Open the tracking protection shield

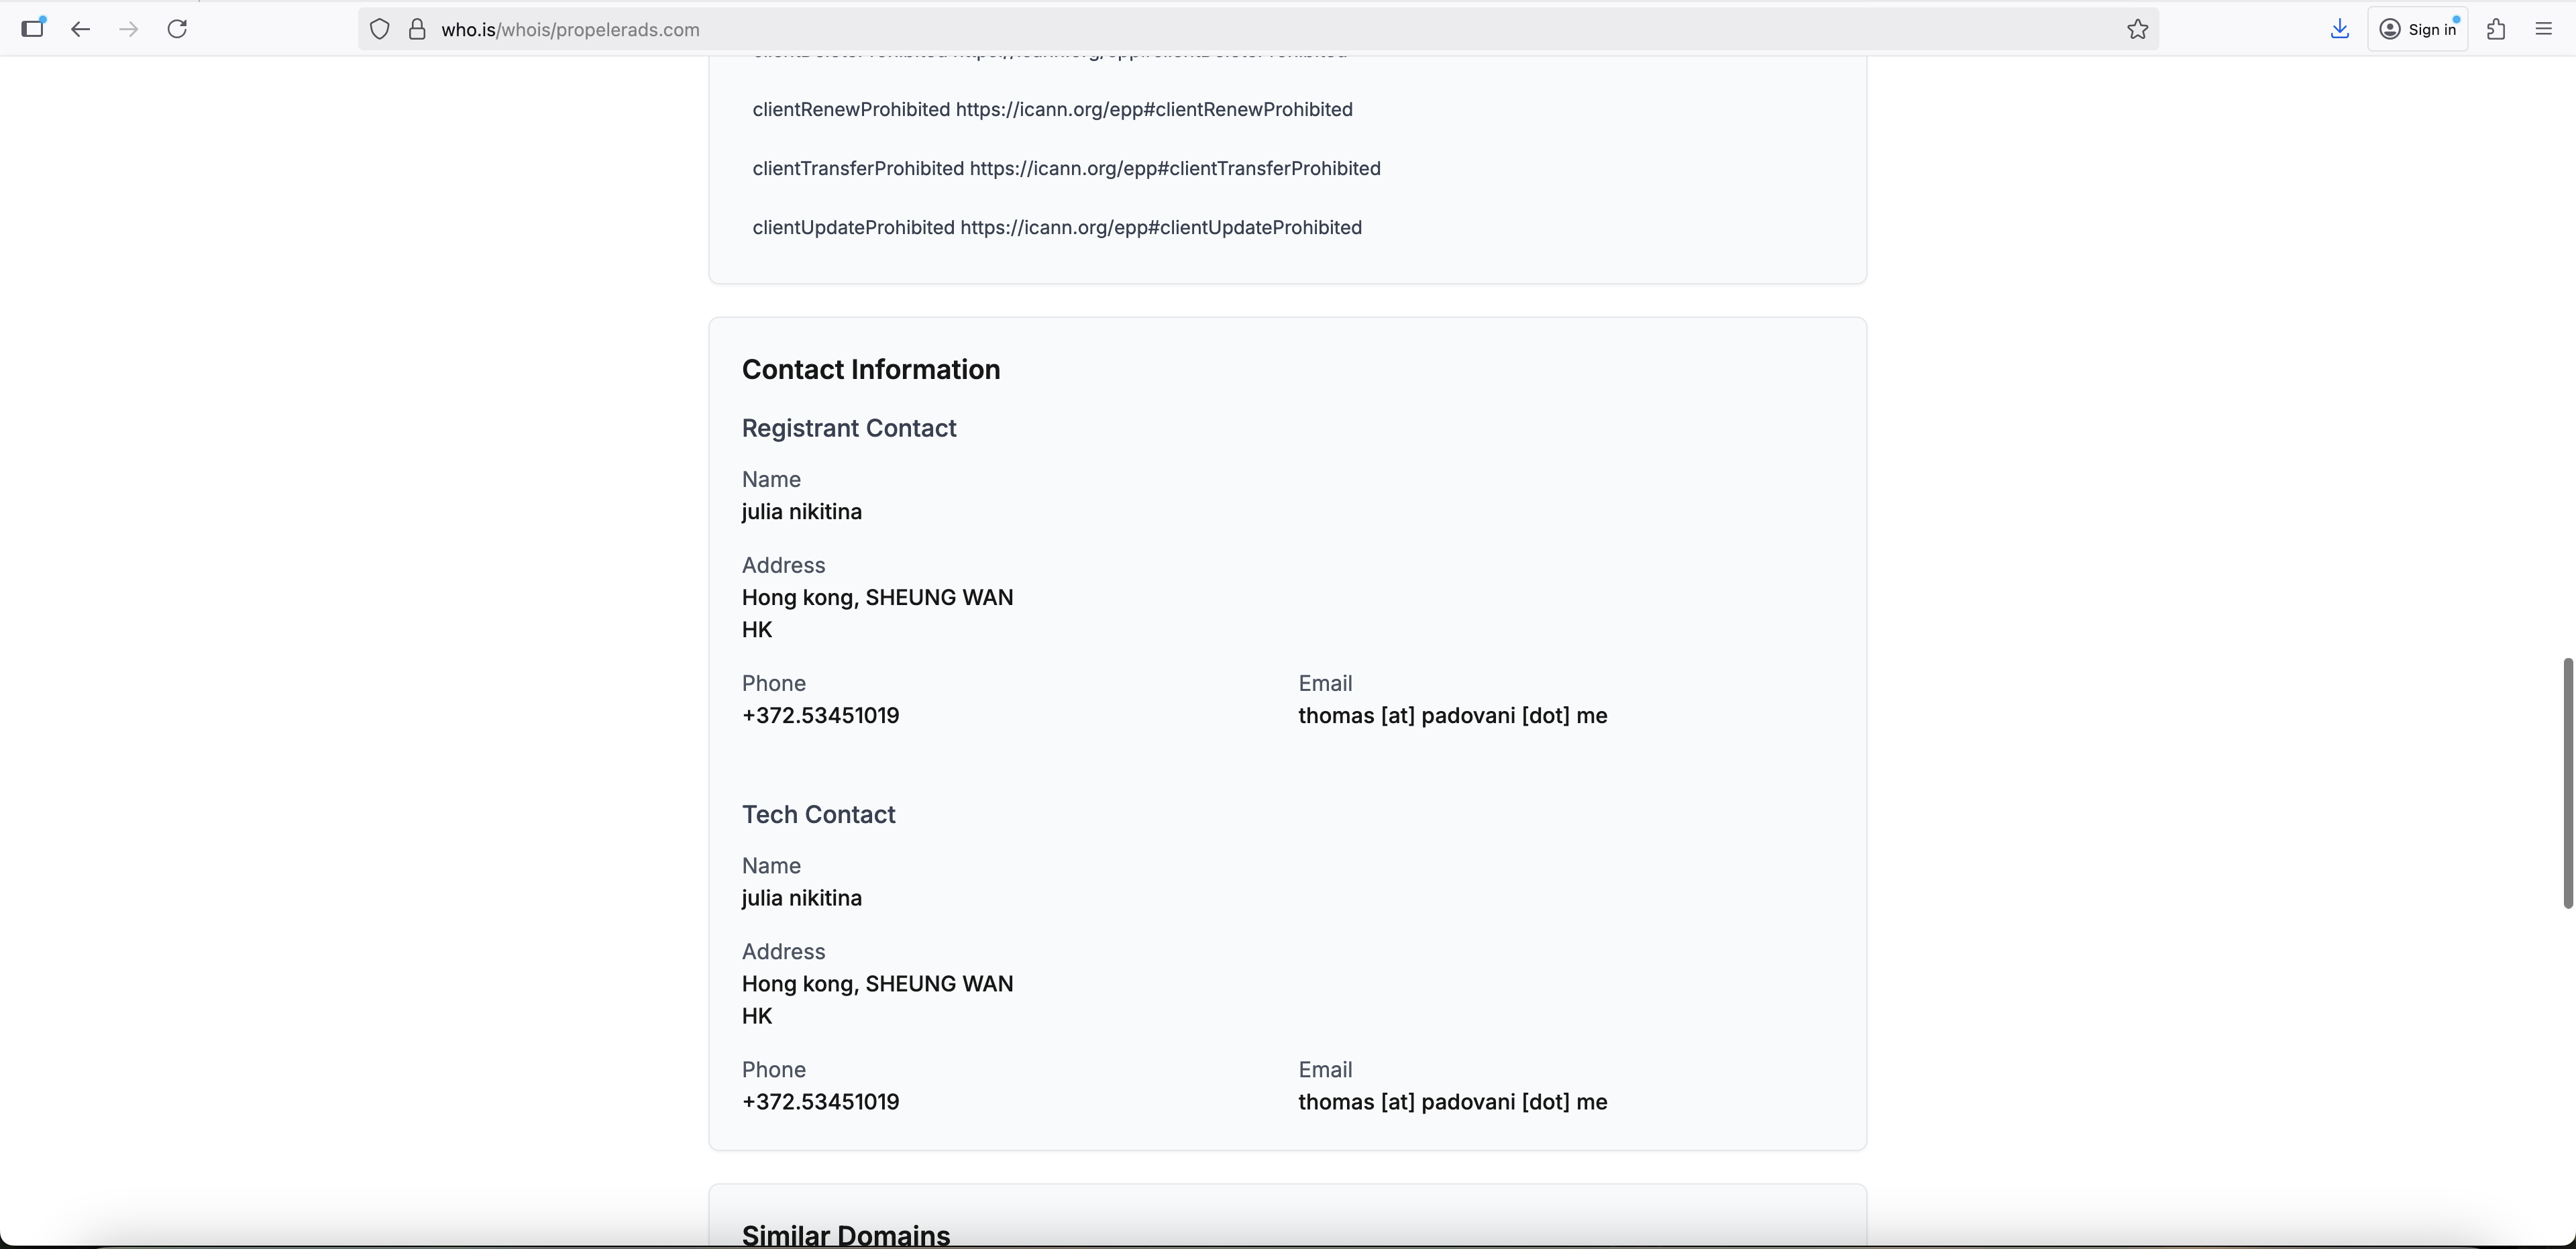click(379, 29)
